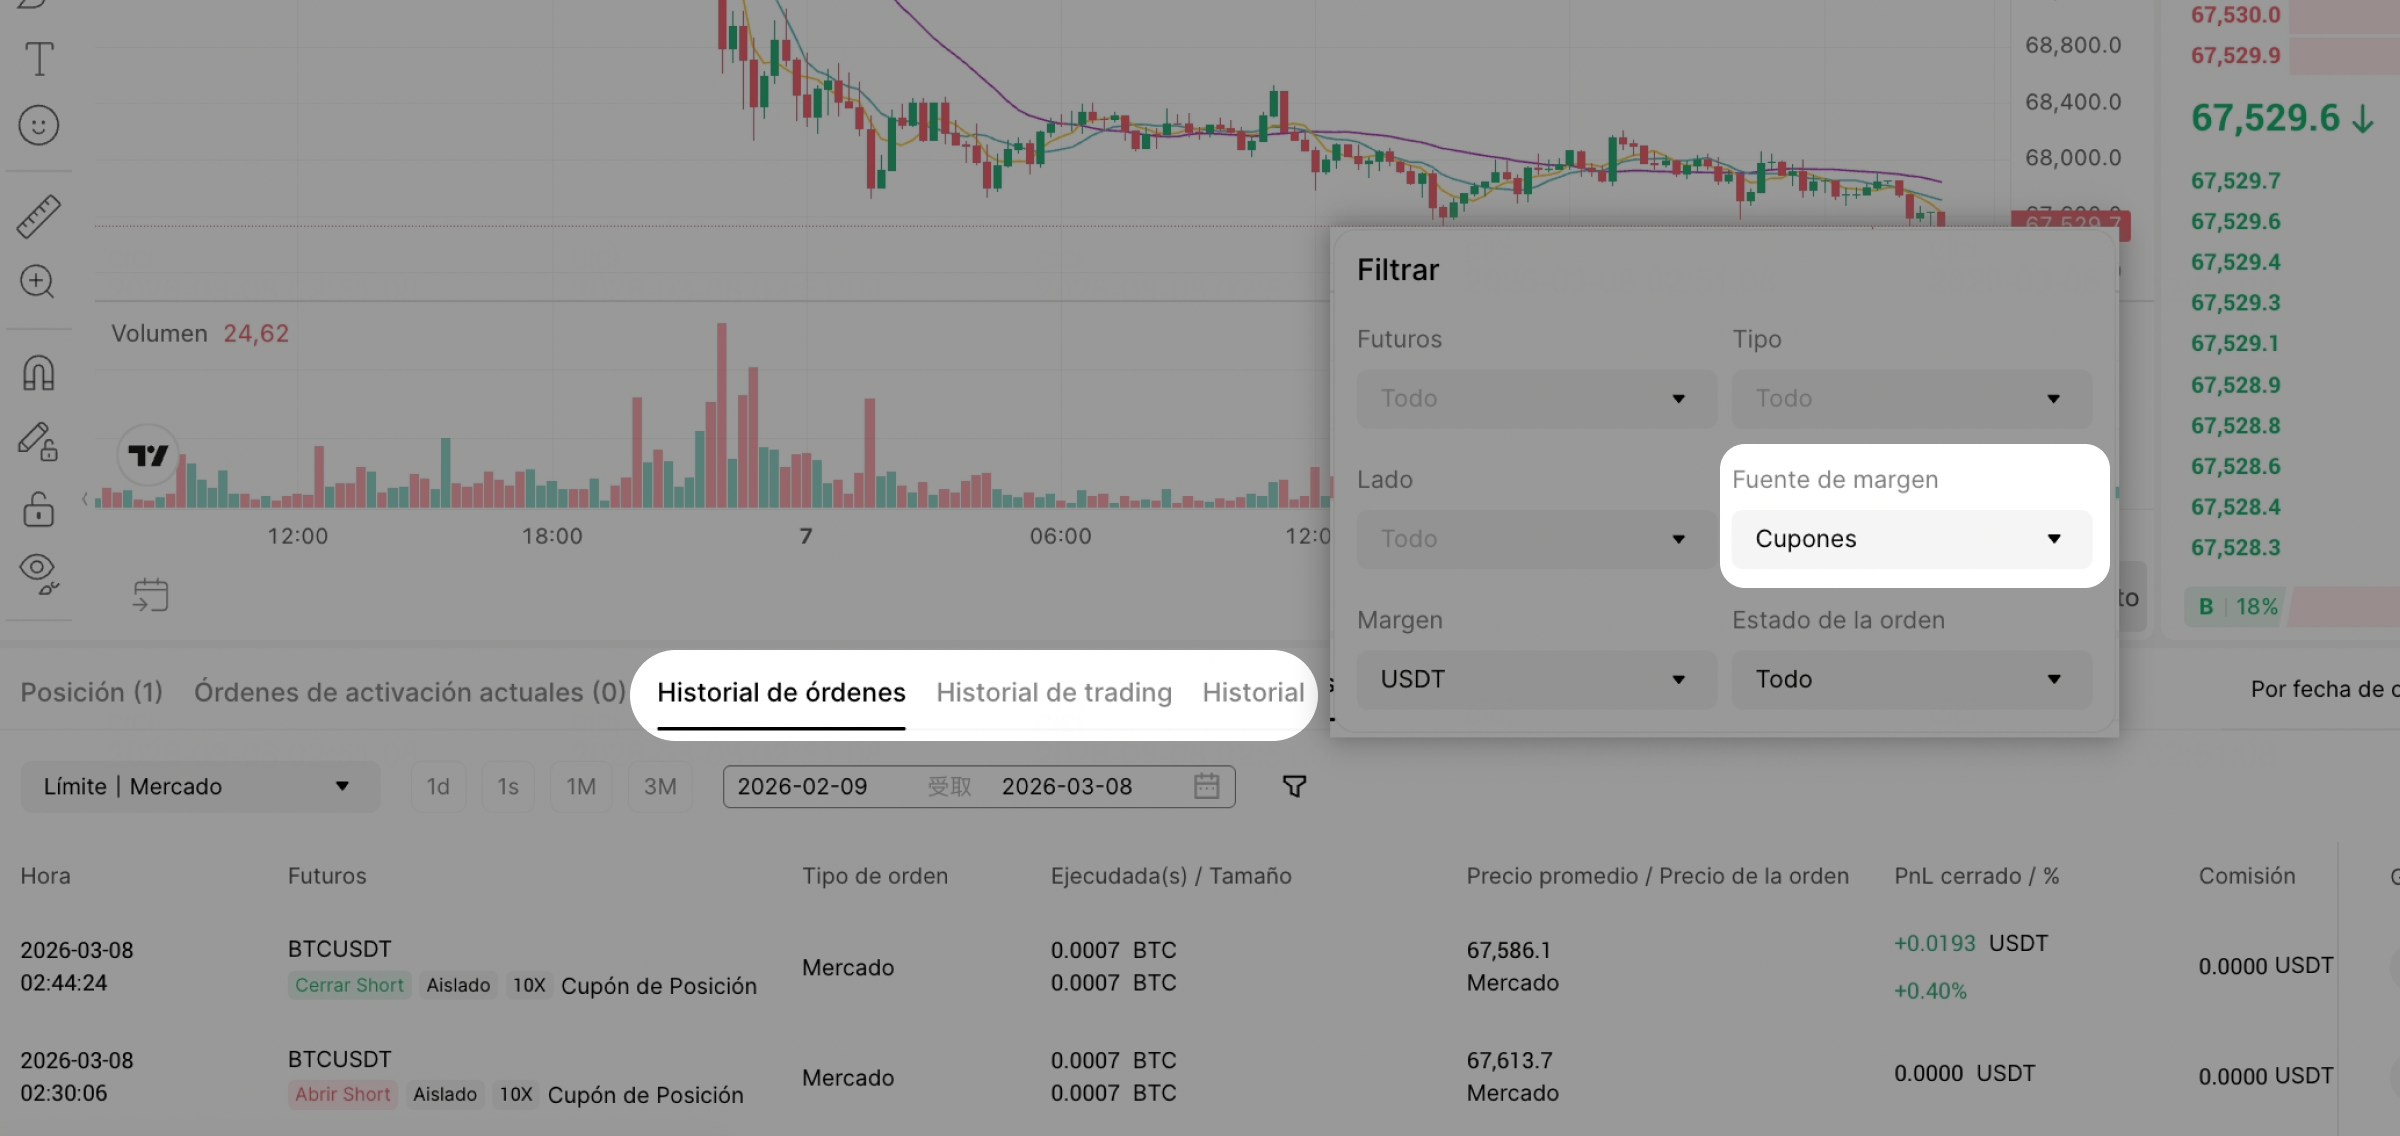Select the Historial de órdenes tab
The width and height of the screenshot is (2400, 1136).
[781, 692]
